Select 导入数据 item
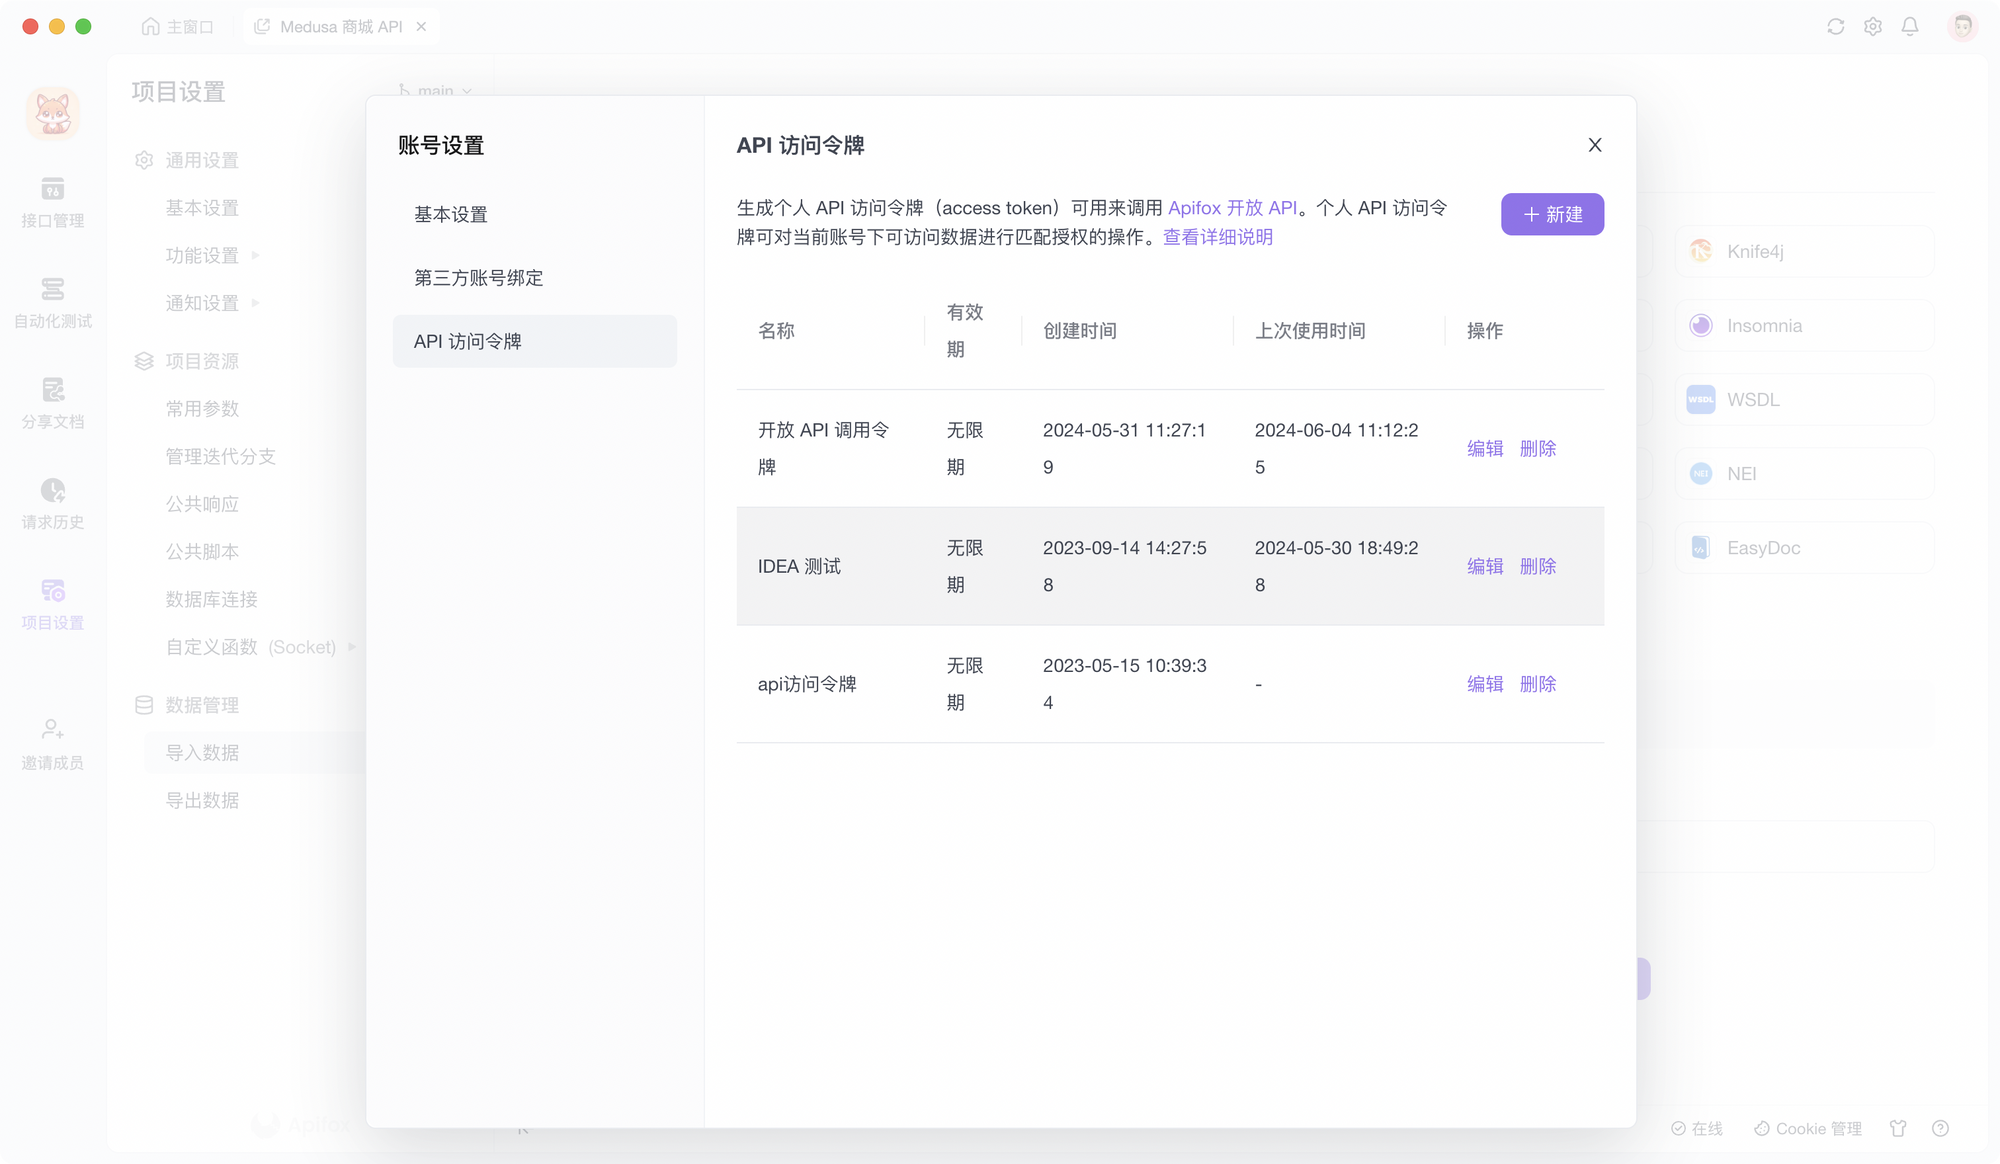The height and width of the screenshot is (1164, 2000). [255, 753]
